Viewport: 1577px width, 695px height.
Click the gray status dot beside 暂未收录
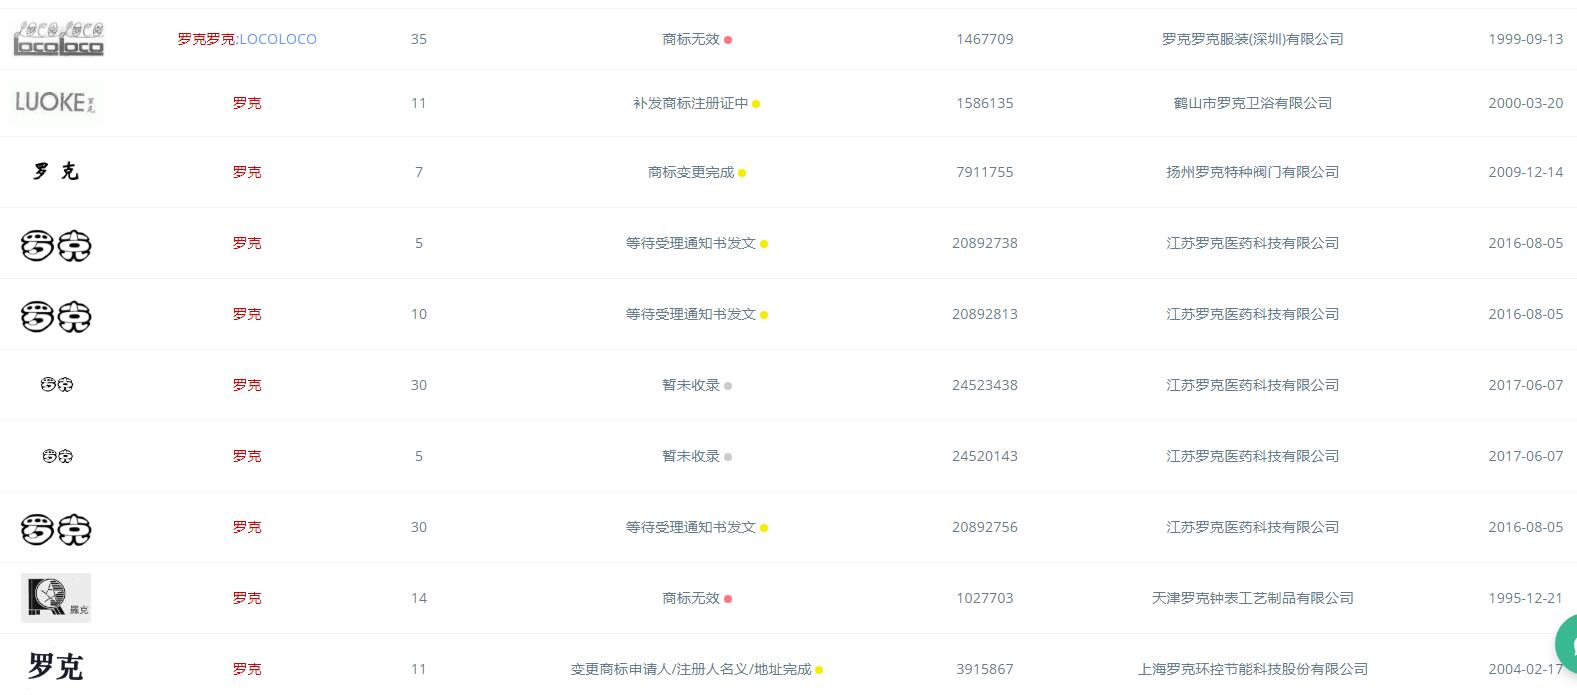tap(729, 385)
